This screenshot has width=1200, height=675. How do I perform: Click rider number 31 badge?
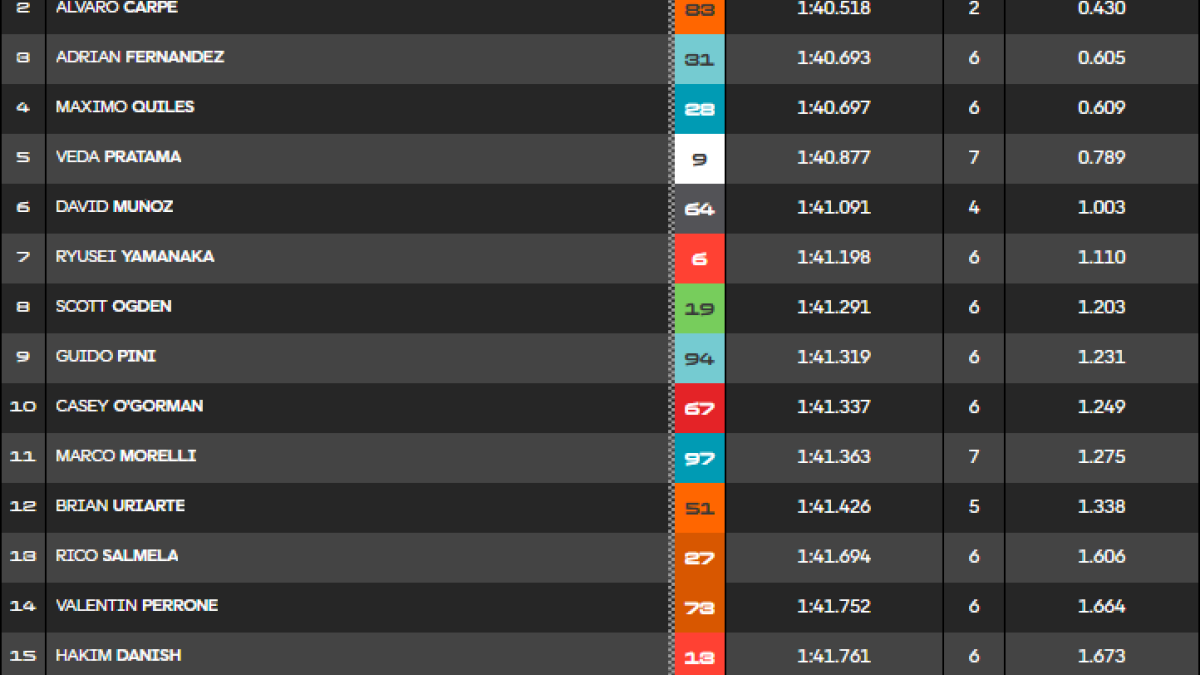click(x=699, y=59)
